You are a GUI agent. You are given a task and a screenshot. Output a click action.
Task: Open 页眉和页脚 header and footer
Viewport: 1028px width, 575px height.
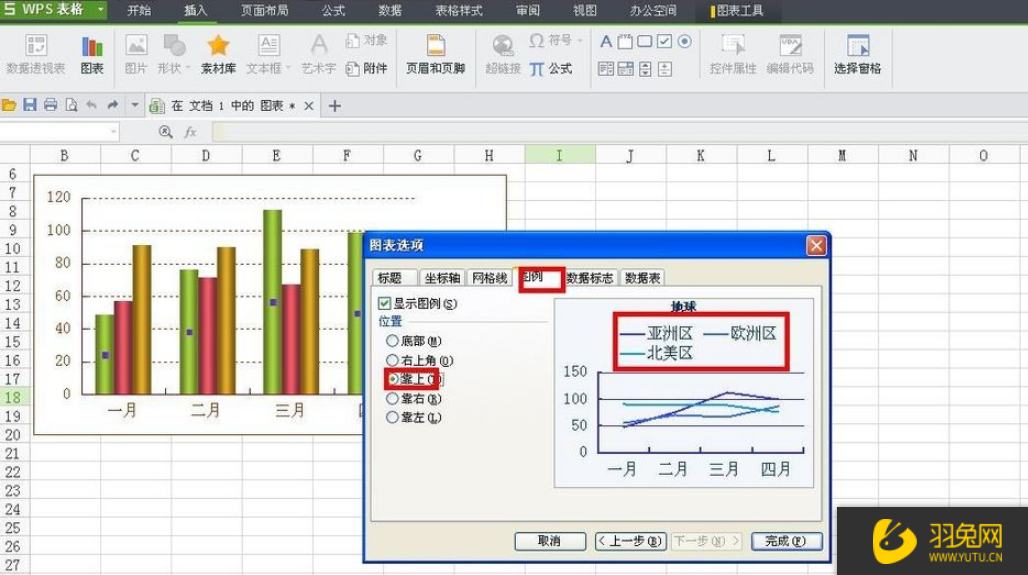(x=435, y=54)
